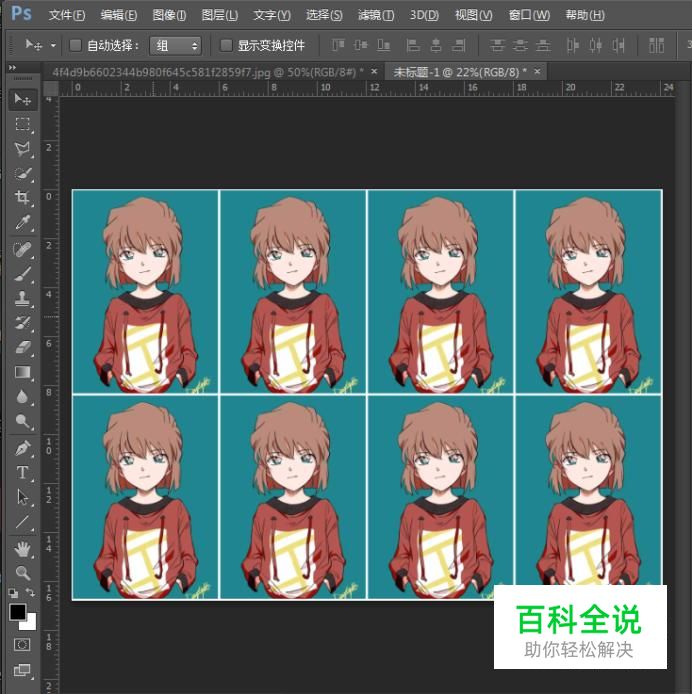Select the Eyedropper tool
This screenshot has width=692, height=694.
tap(22, 223)
